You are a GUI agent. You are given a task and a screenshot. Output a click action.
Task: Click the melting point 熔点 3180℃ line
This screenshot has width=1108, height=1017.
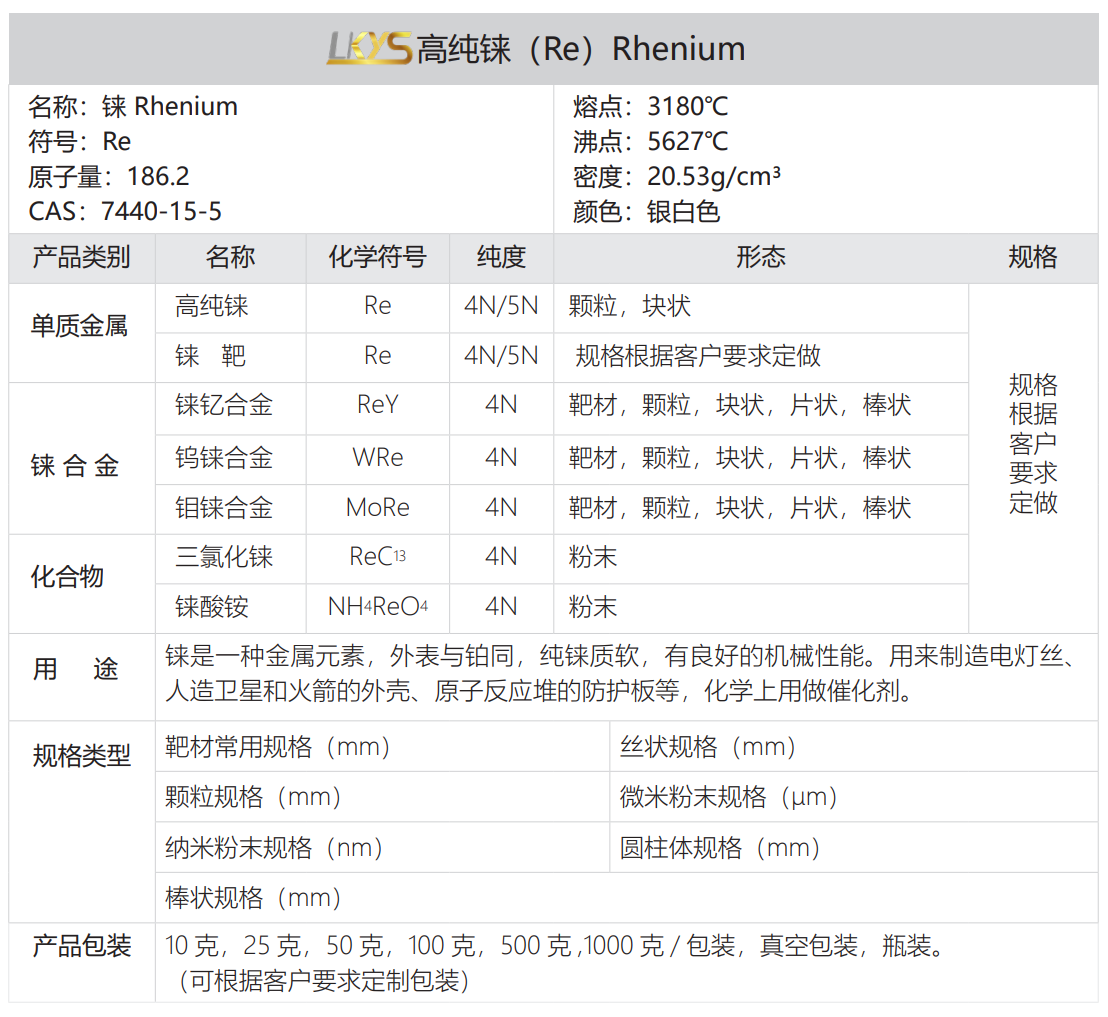click(650, 107)
